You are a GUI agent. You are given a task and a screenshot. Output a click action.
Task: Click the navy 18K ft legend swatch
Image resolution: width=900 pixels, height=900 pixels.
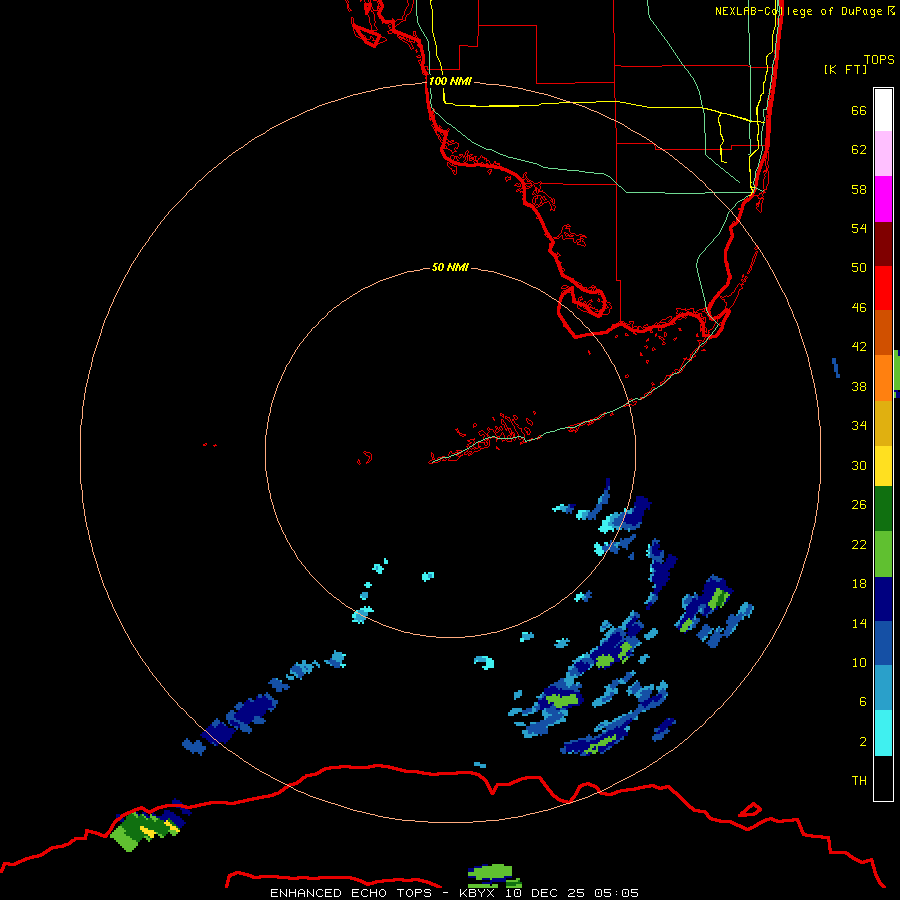[883, 599]
